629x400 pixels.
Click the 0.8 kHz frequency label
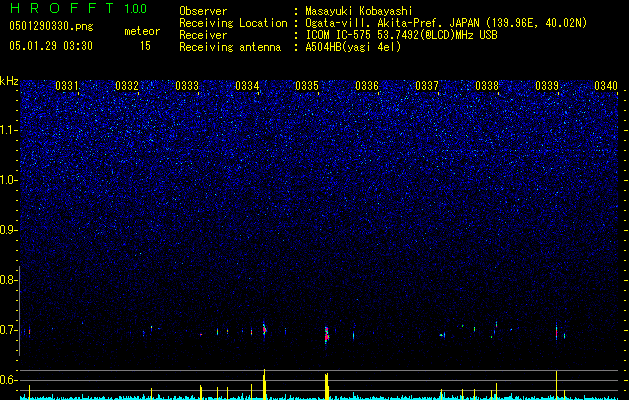click(9, 280)
